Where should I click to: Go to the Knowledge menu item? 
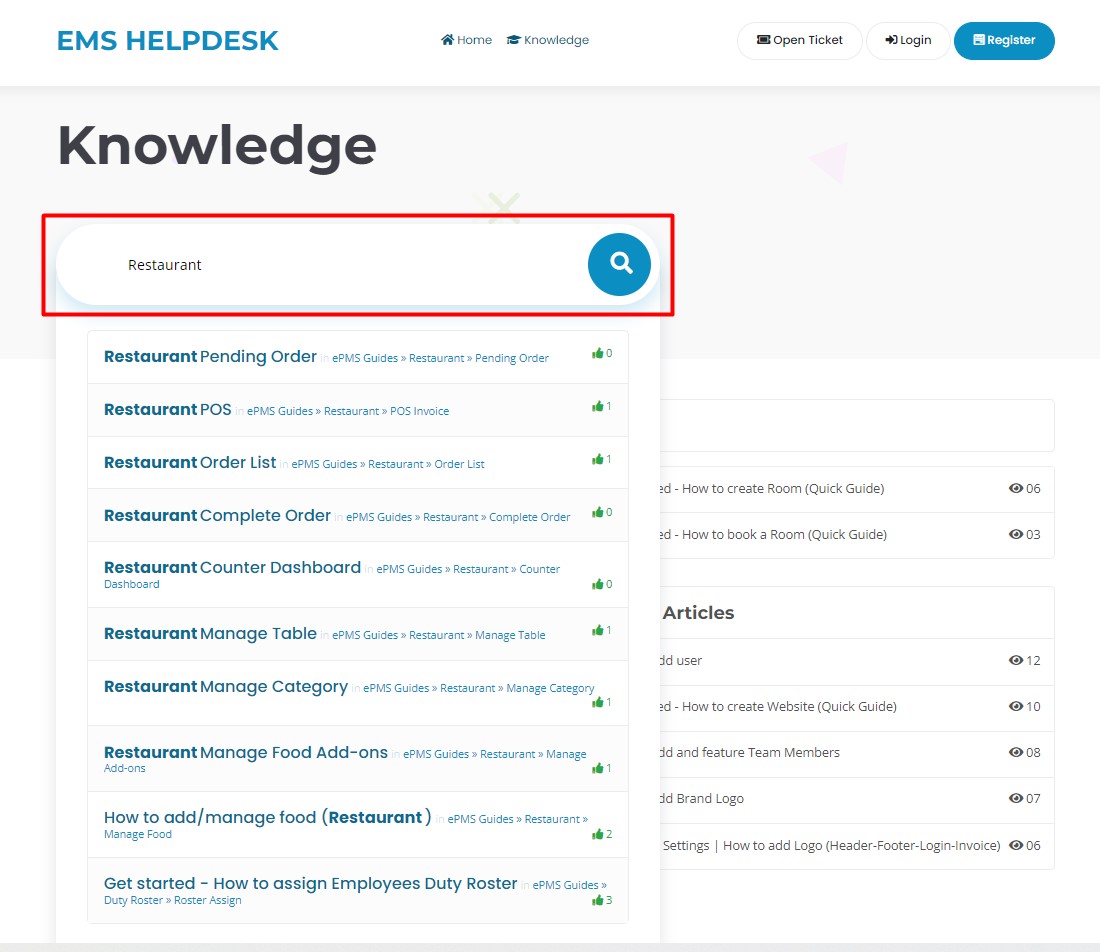point(548,40)
